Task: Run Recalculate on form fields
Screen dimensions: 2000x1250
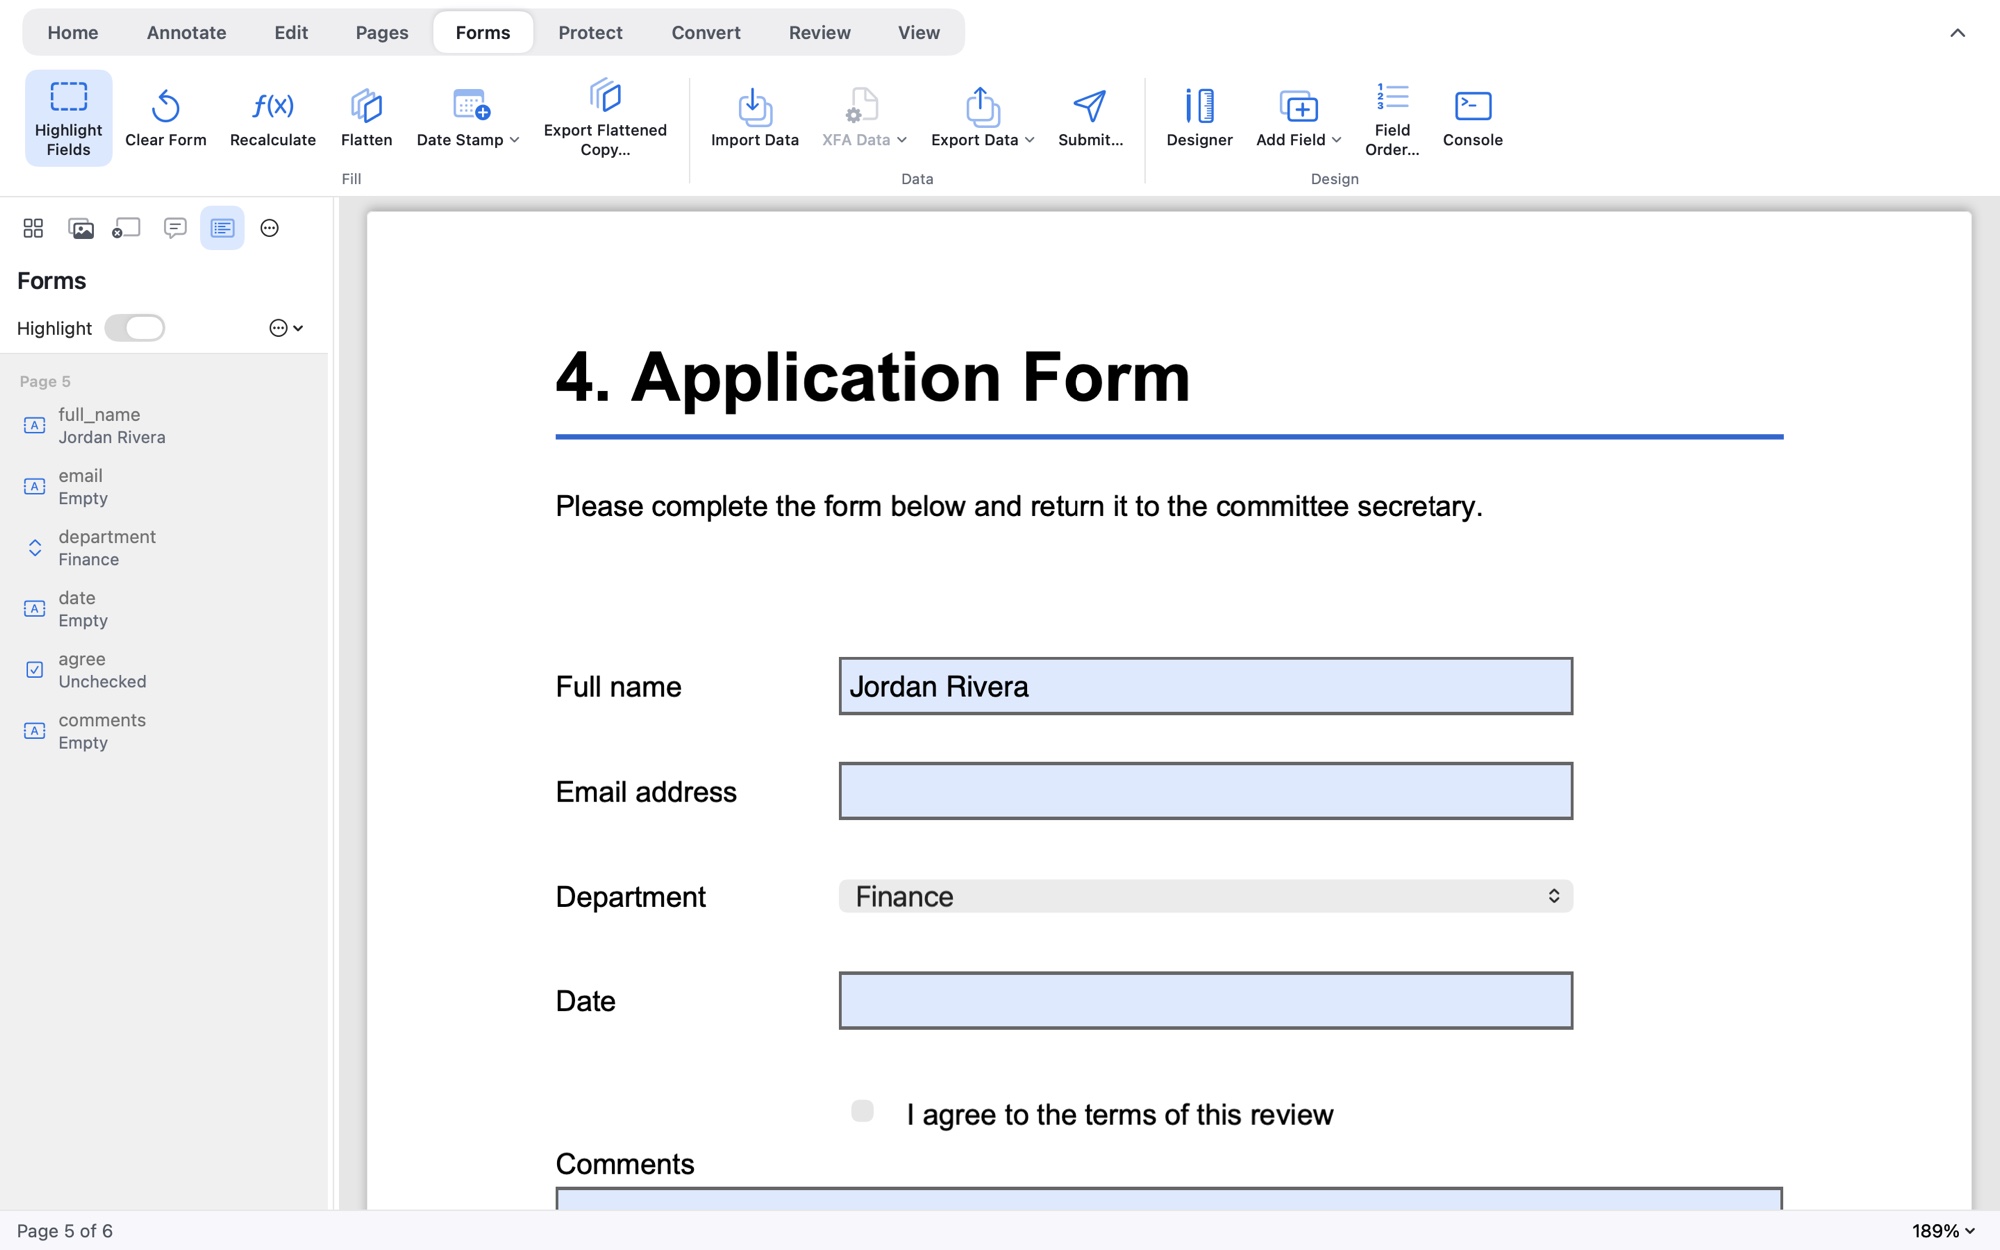Action: tap(273, 118)
